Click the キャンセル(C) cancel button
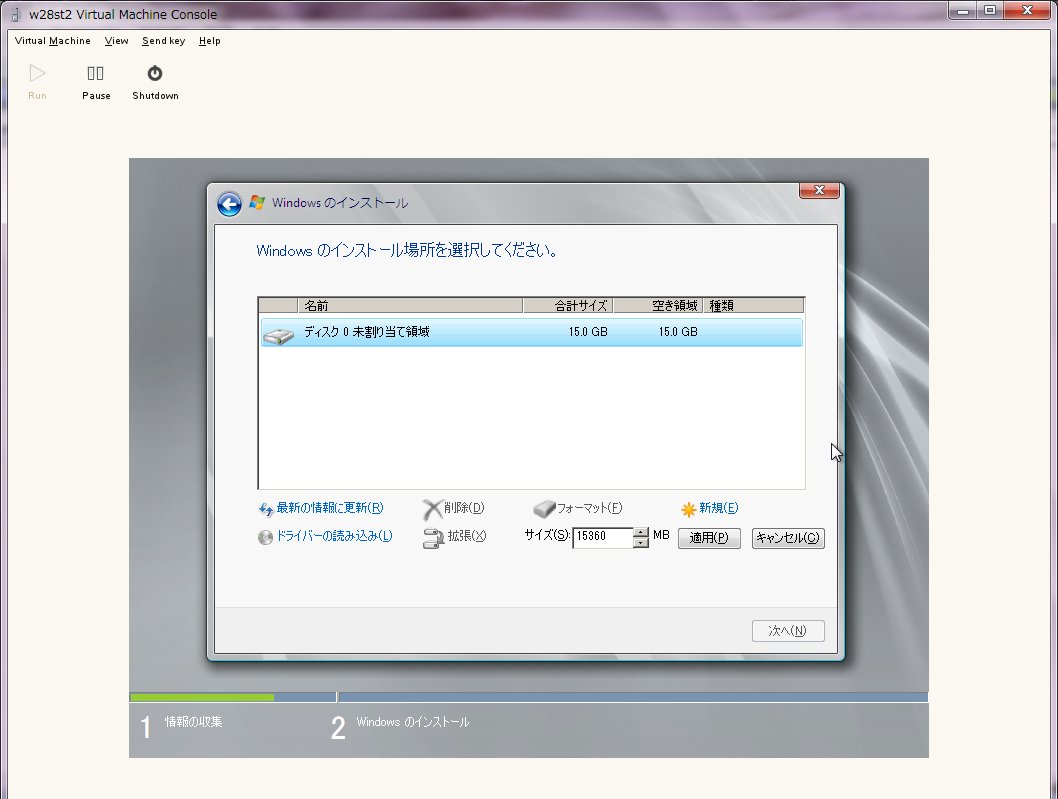 click(788, 538)
